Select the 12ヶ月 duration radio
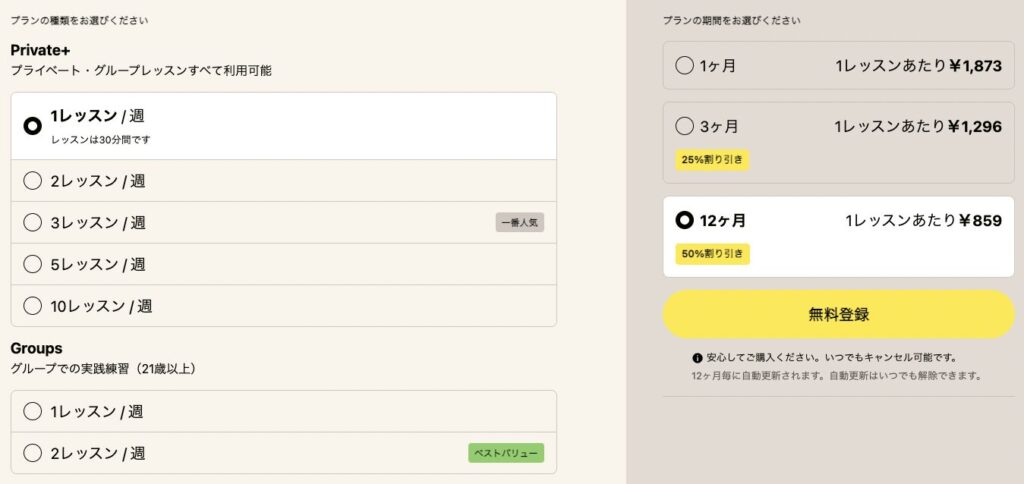 click(684, 221)
